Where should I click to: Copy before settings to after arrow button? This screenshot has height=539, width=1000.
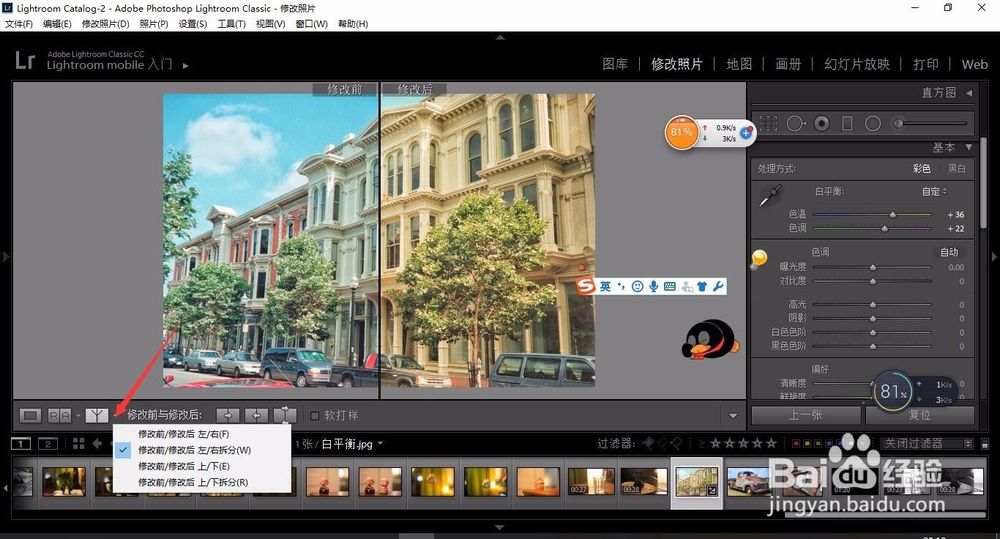(228, 416)
